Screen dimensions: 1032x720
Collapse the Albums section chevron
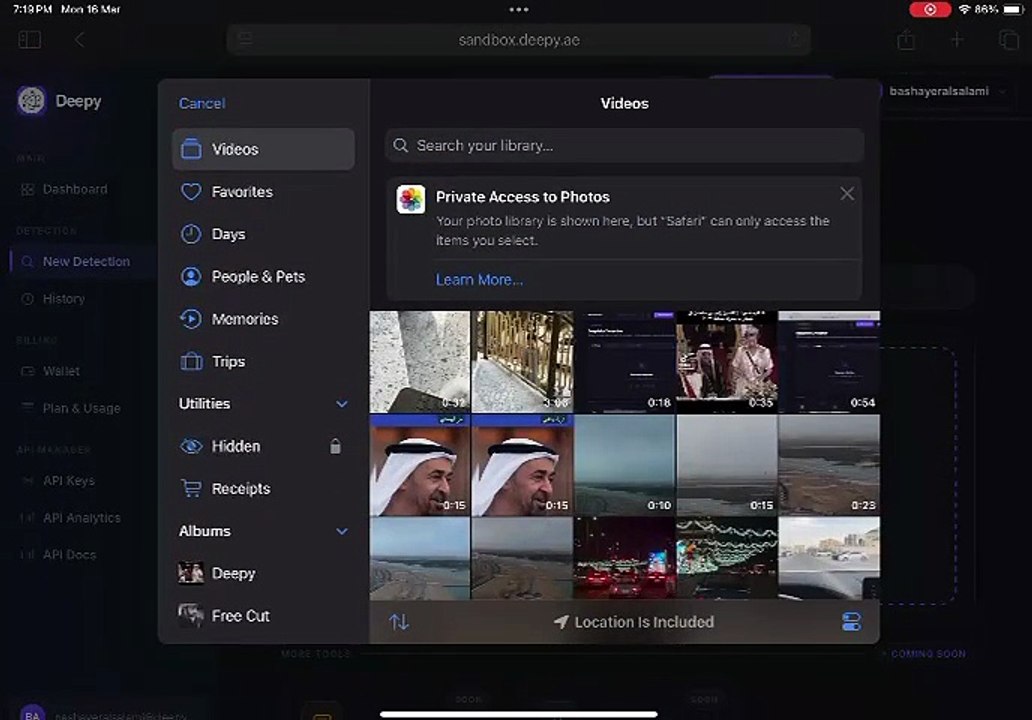[x=342, y=531]
